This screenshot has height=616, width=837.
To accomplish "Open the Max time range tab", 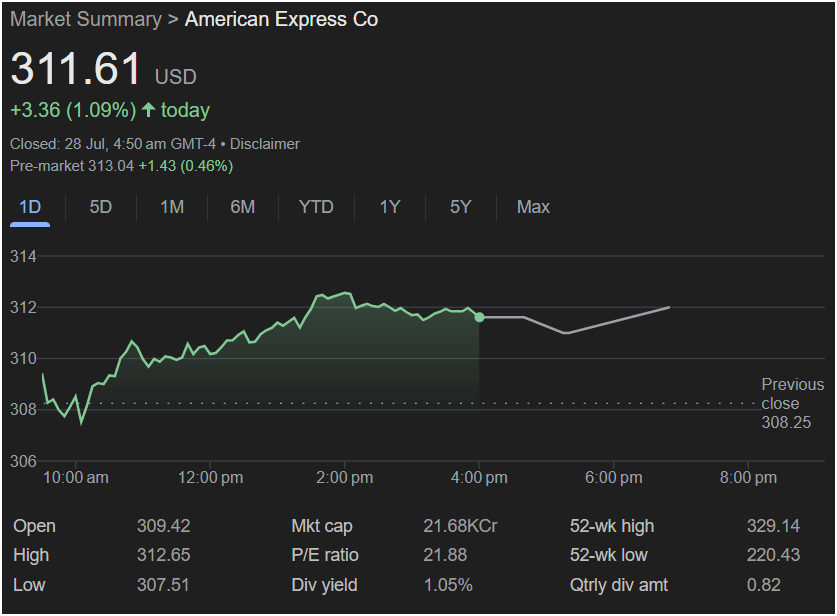I will coord(533,207).
